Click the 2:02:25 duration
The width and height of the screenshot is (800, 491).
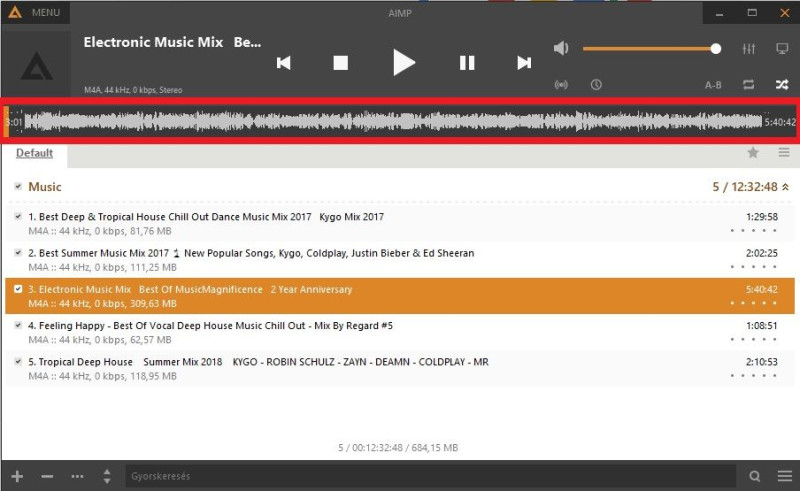[x=762, y=253]
